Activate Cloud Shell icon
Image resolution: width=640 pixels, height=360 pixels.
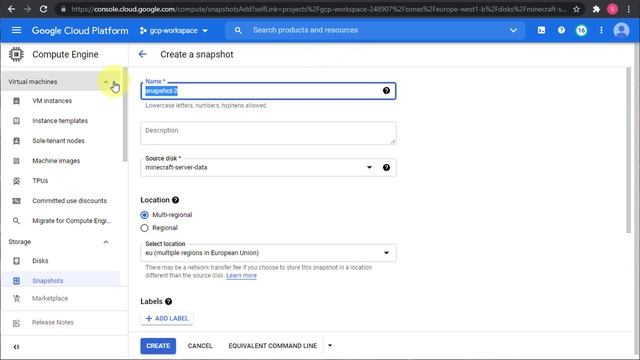[541, 30]
